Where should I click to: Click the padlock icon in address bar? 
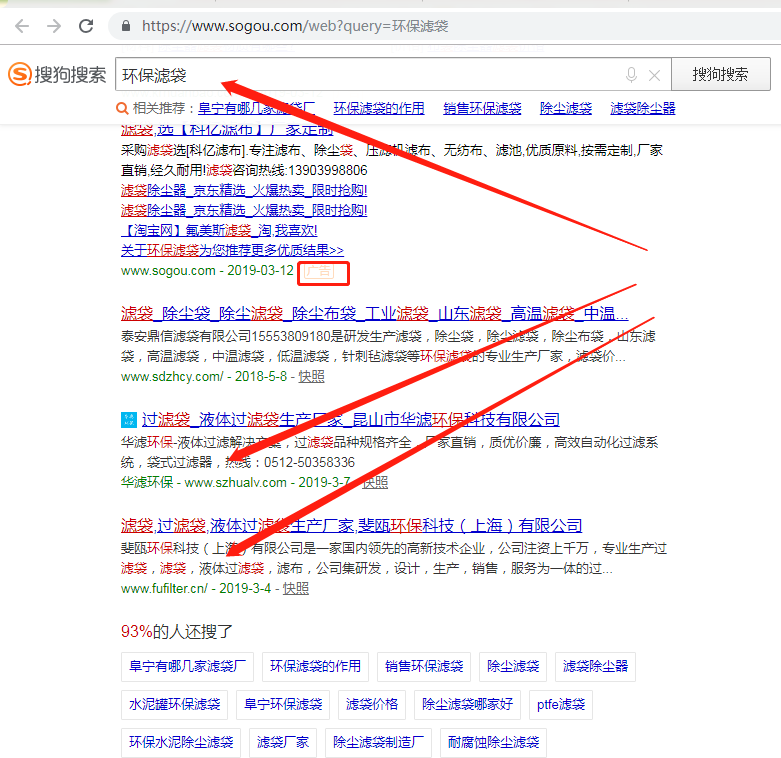tap(126, 26)
